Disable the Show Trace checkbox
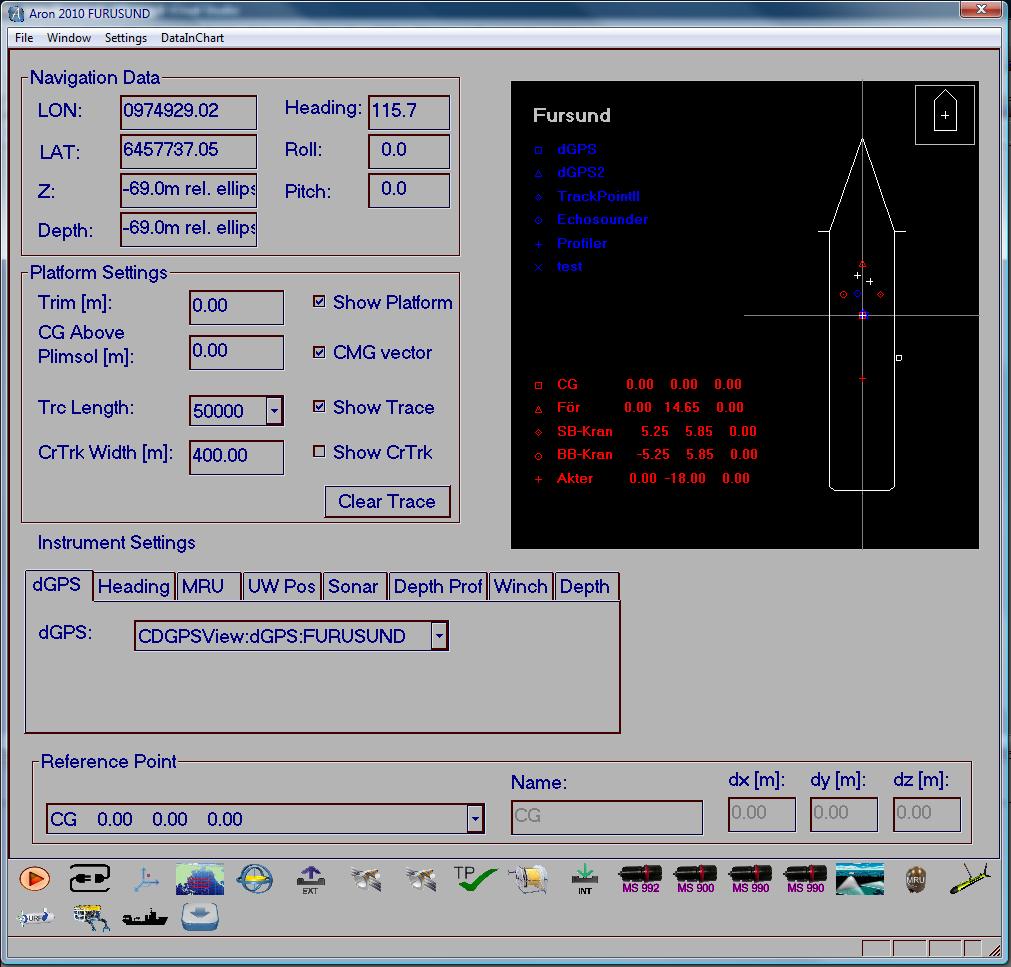Screen dimensions: 1011x967 pyautogui.click(x=319, y=407)
